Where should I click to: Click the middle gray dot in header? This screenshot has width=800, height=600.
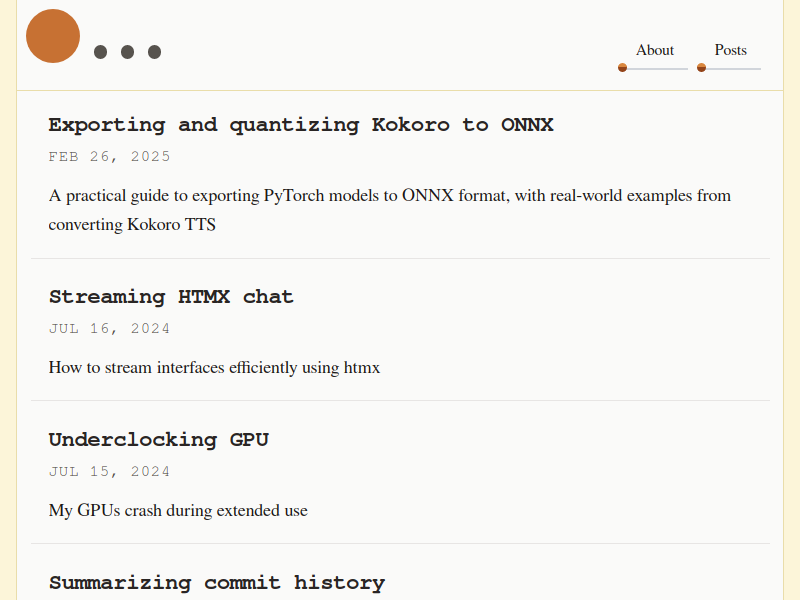pyautogui.click(x=128, y=52)
